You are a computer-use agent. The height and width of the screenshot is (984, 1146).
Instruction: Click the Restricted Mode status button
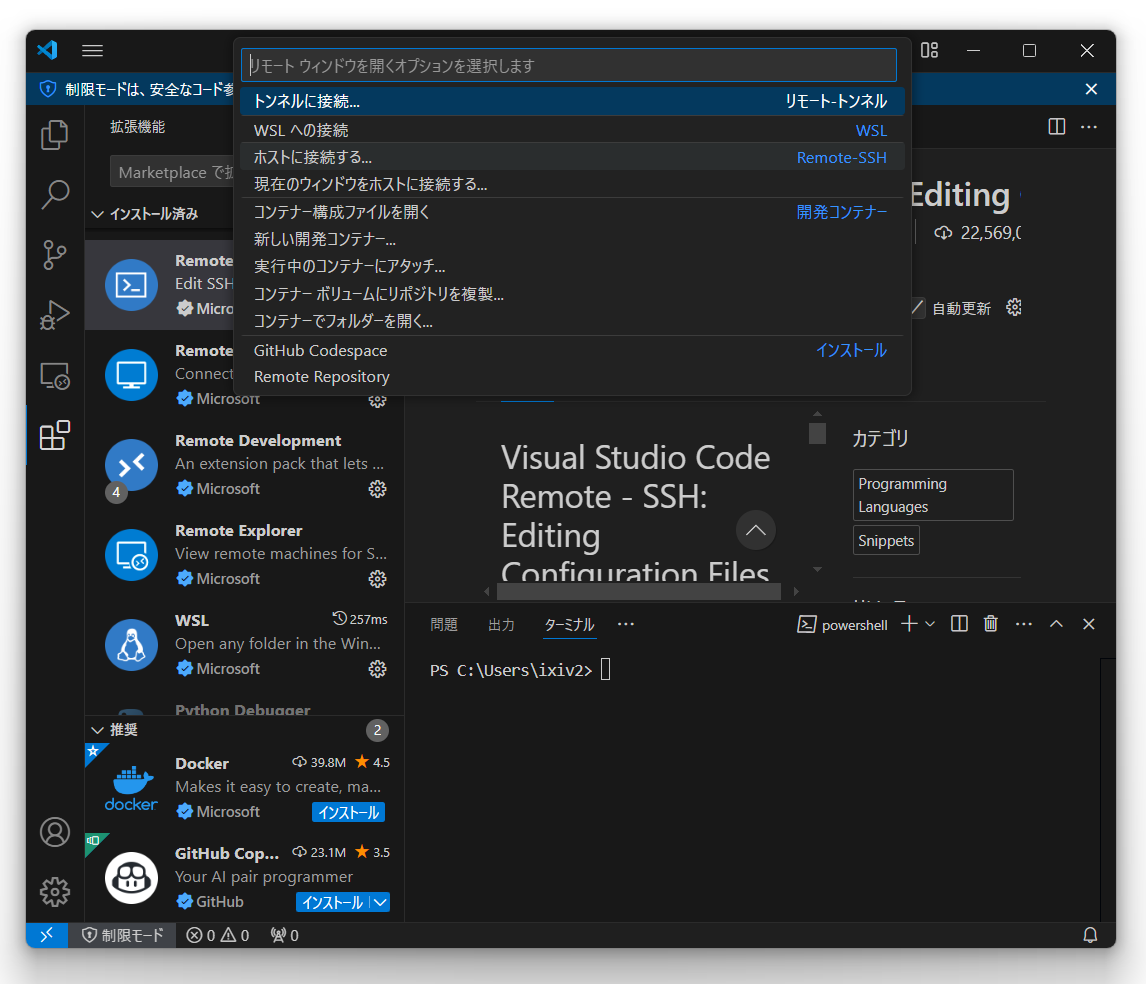pos(122,935)
